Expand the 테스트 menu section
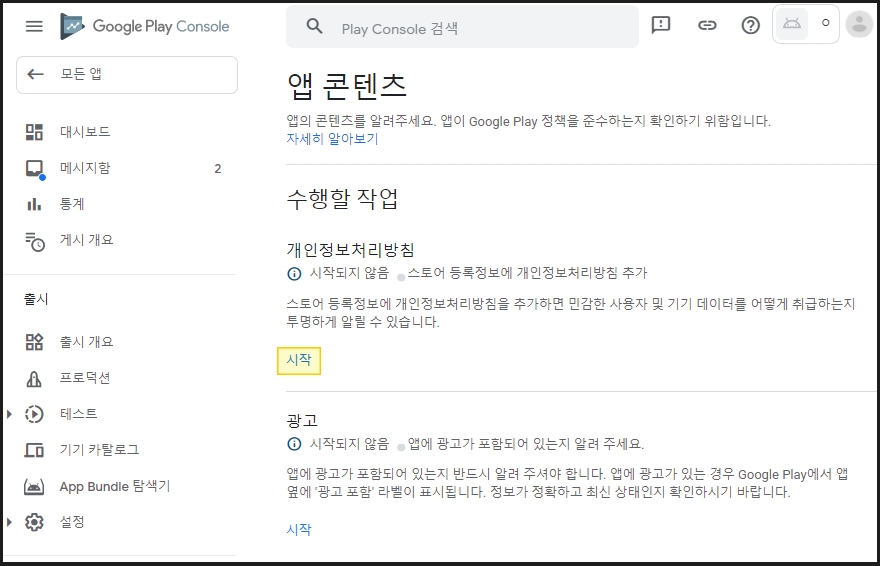Viewport: 880px width, 566px height. 10,414
